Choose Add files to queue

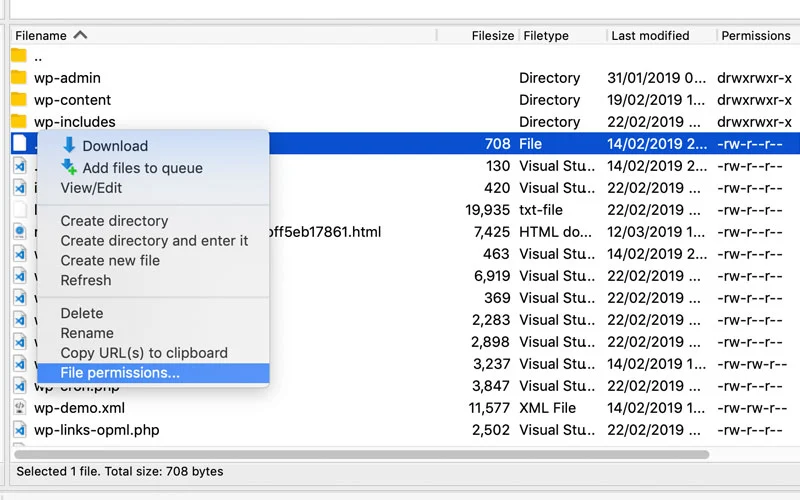[x=142, y=168]
